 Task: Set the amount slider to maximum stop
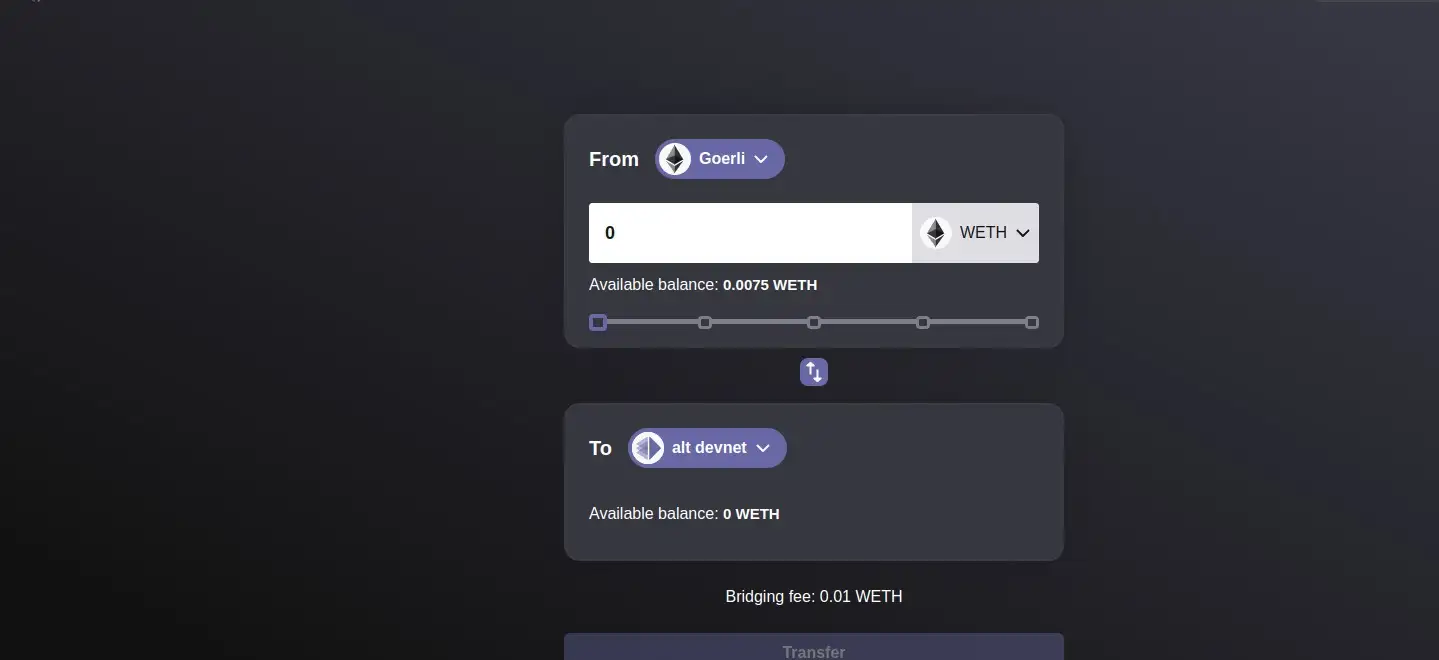[x=1032, y=322]
